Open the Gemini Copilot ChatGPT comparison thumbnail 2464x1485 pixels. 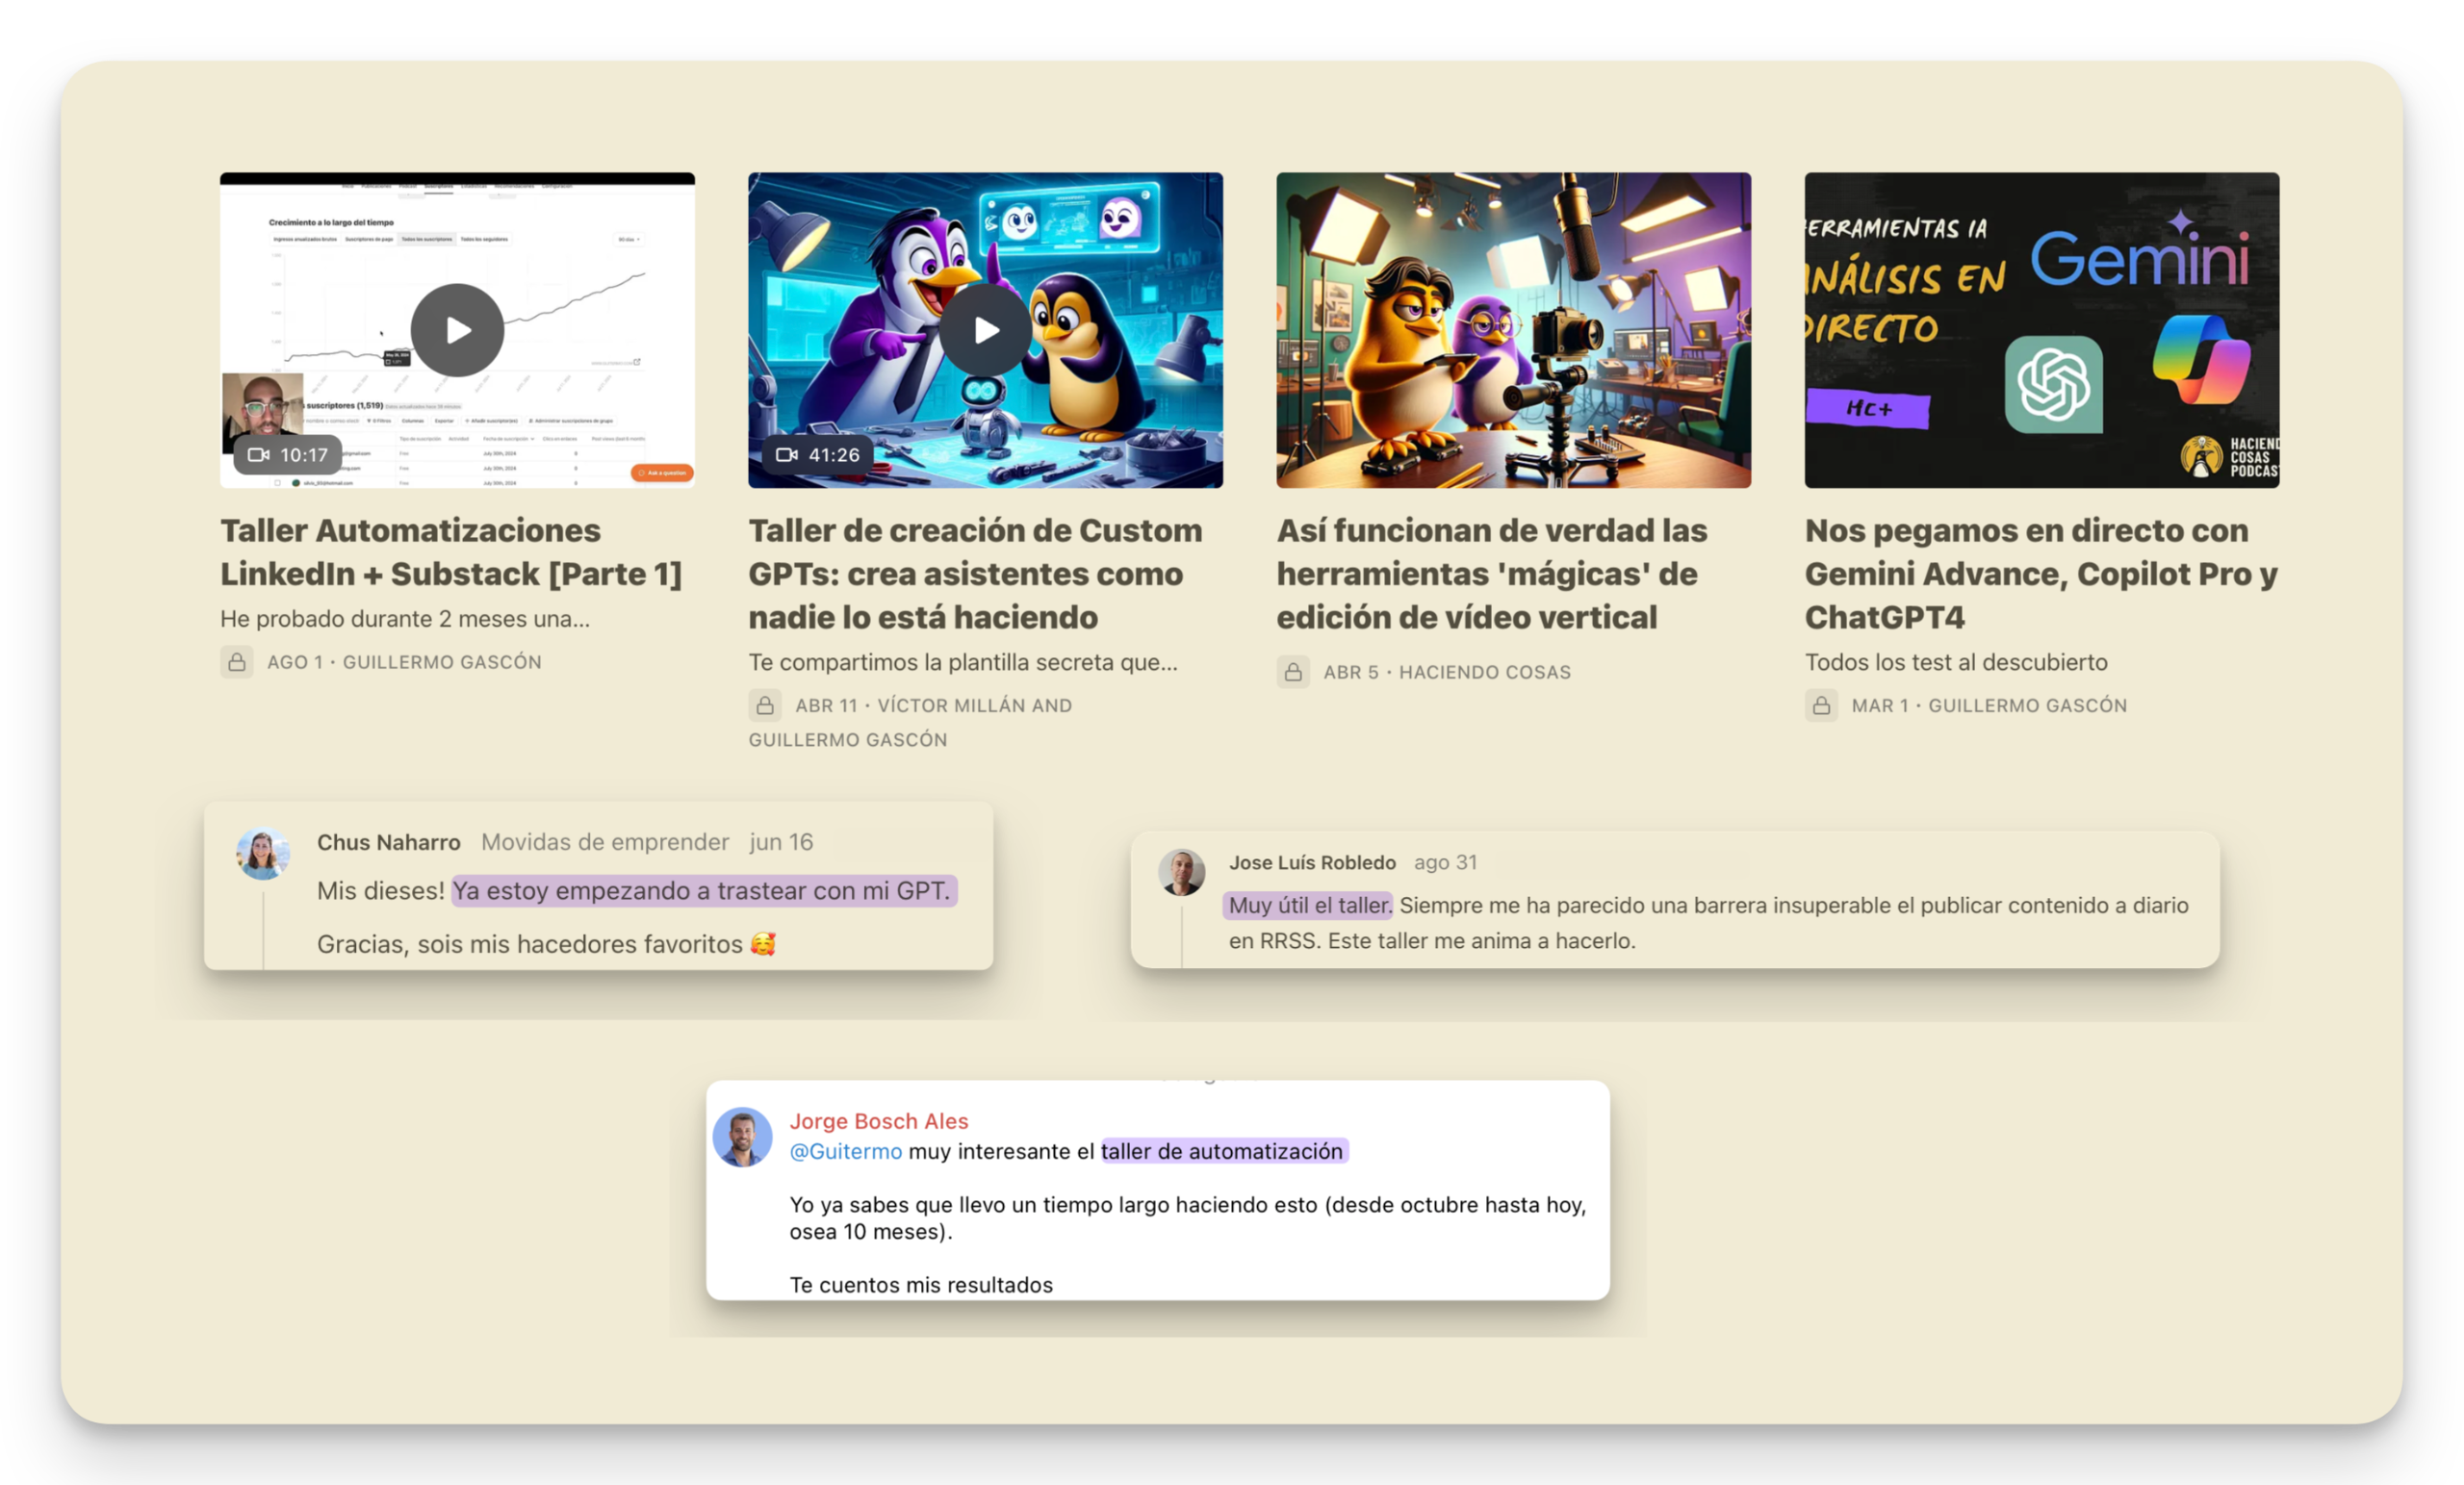pos(2041,330)
